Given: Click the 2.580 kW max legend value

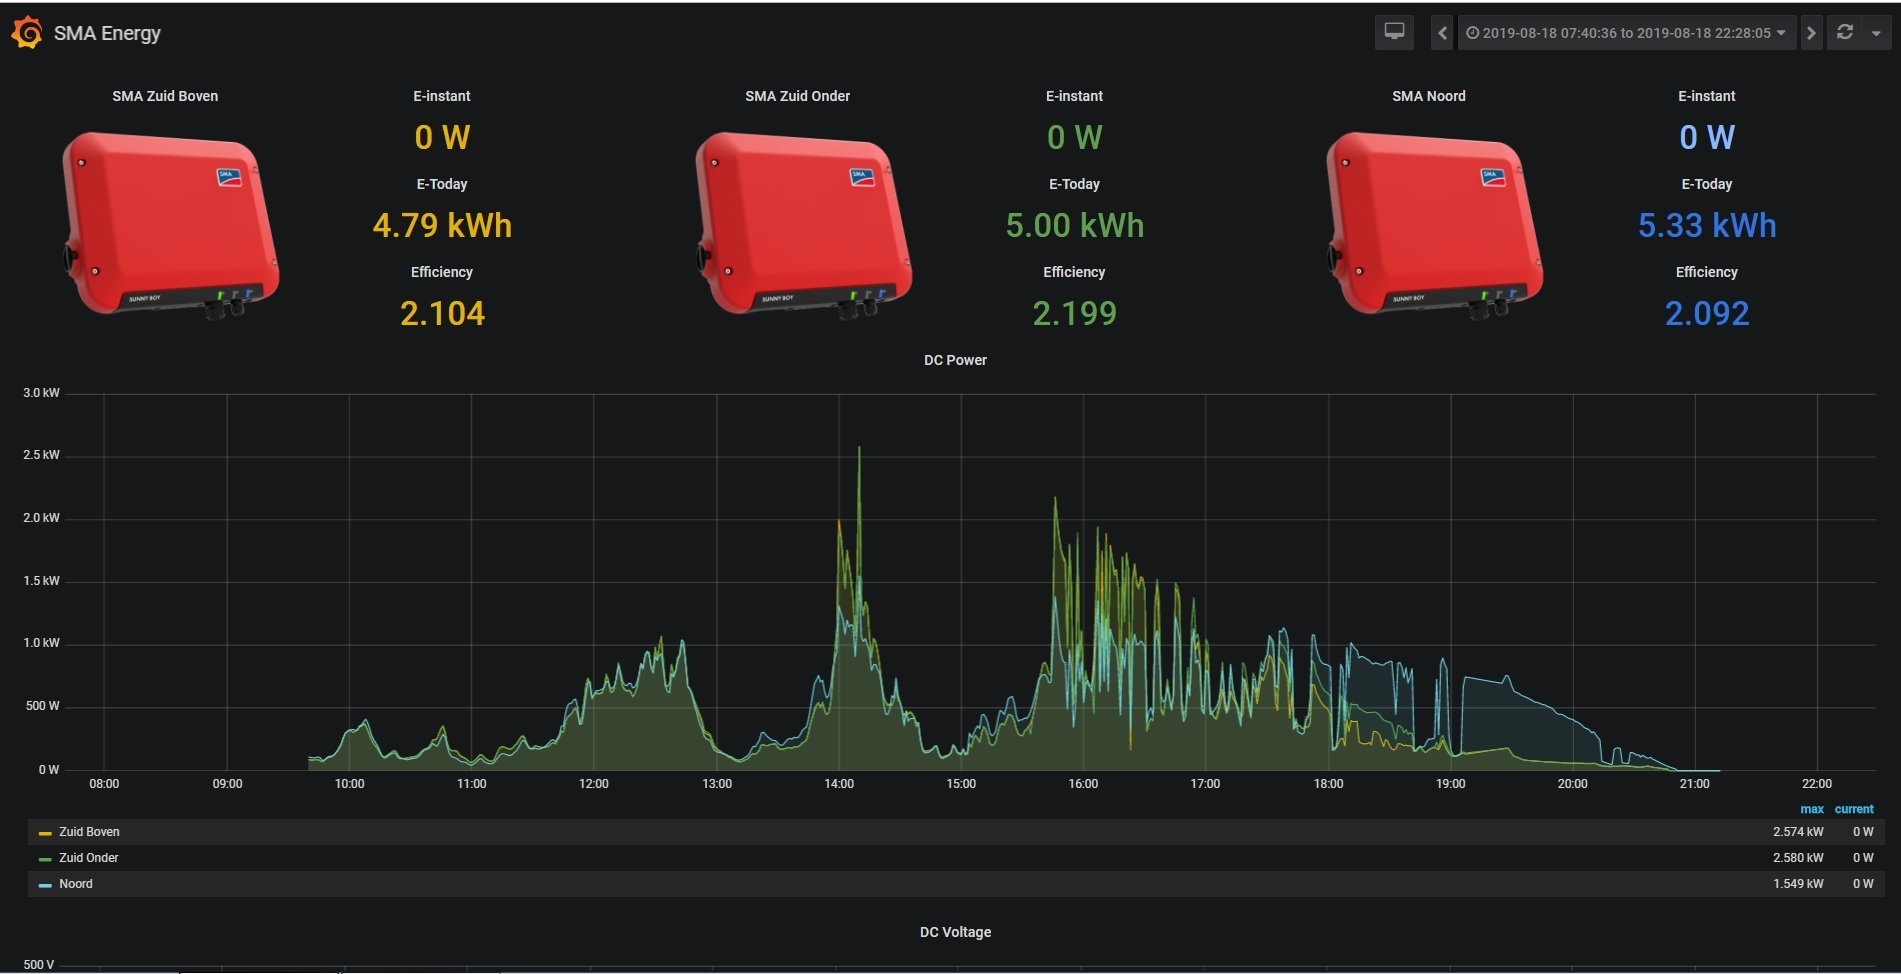Looking at the screenshot, I should point(1798,858).
